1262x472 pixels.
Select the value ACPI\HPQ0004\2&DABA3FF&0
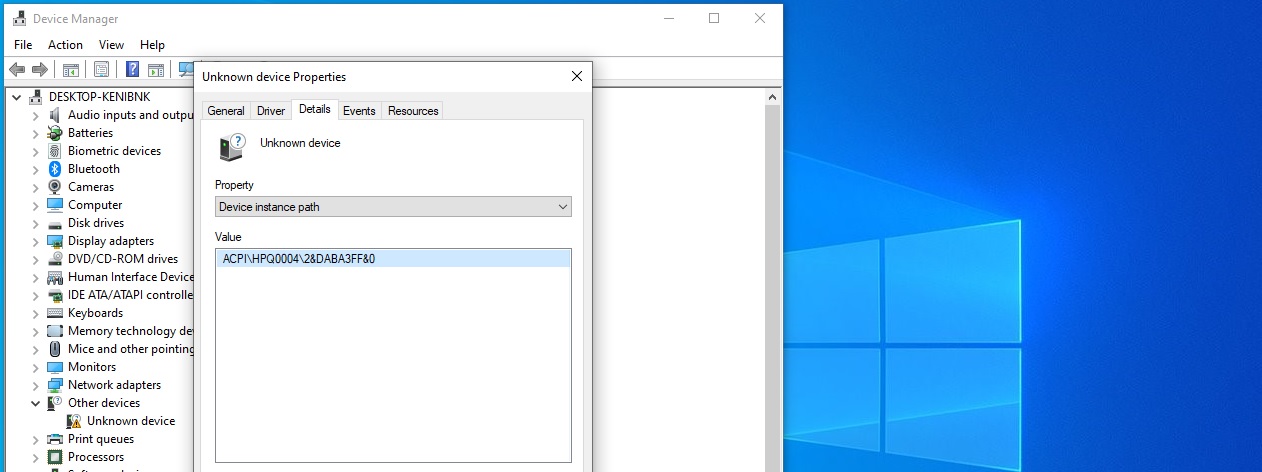coord(393,259)
